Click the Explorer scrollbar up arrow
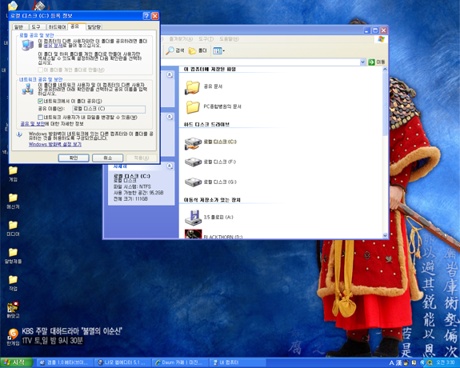 [385, 69]
